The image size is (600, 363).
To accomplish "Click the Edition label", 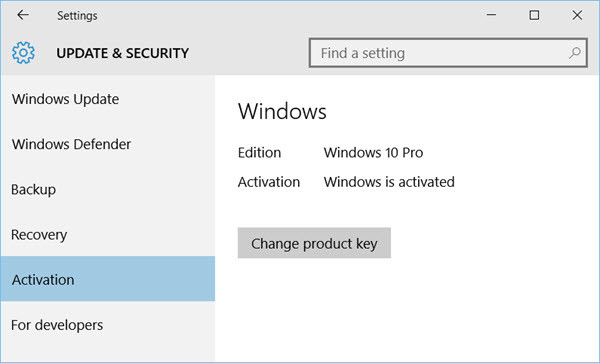I will [259, 153].
